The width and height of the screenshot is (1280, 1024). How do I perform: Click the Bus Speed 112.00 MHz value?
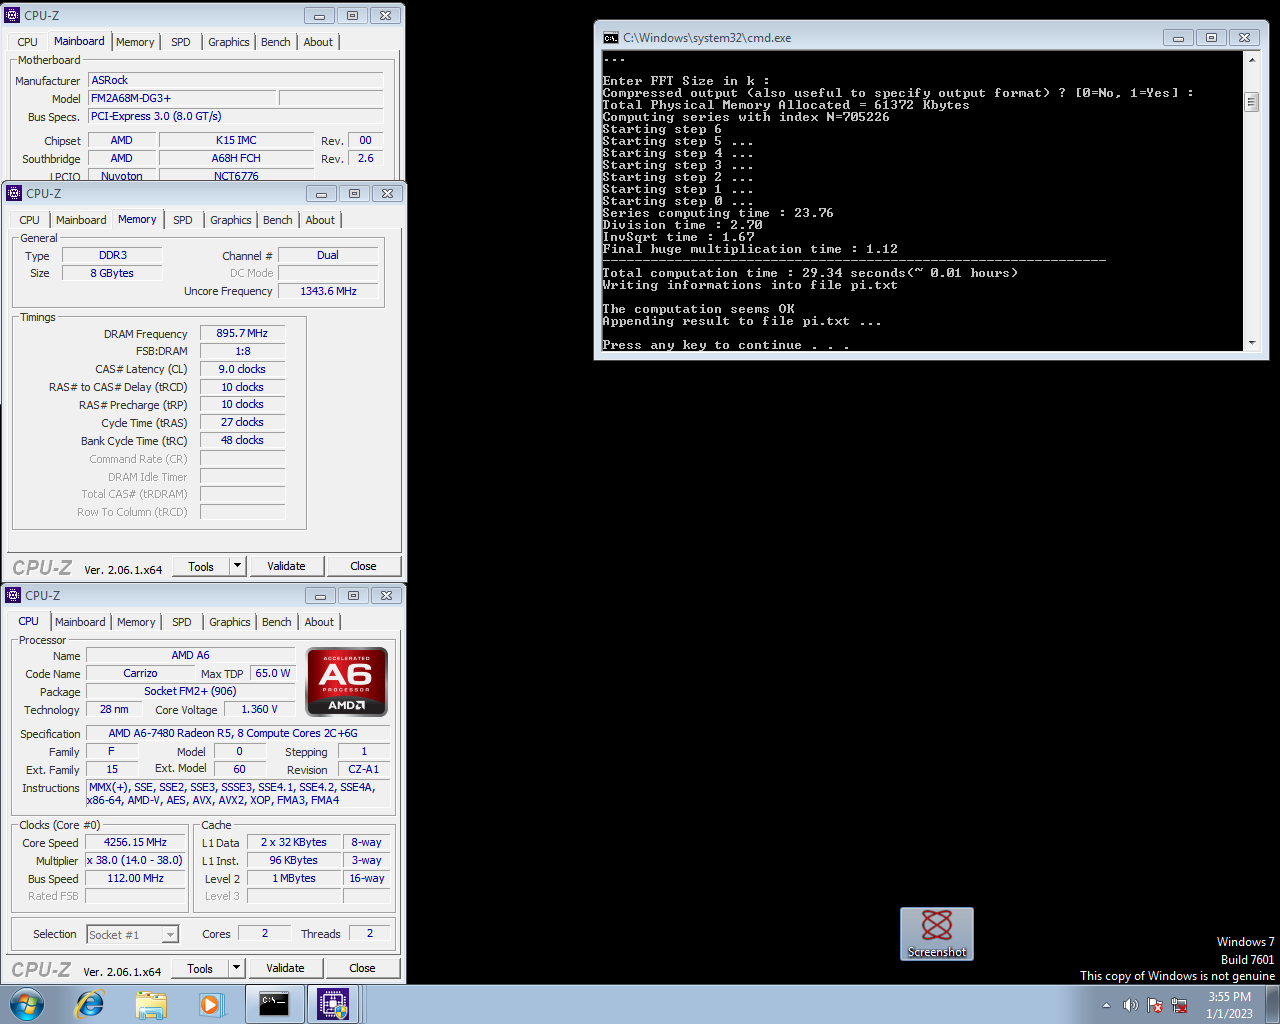pos(135,878)
